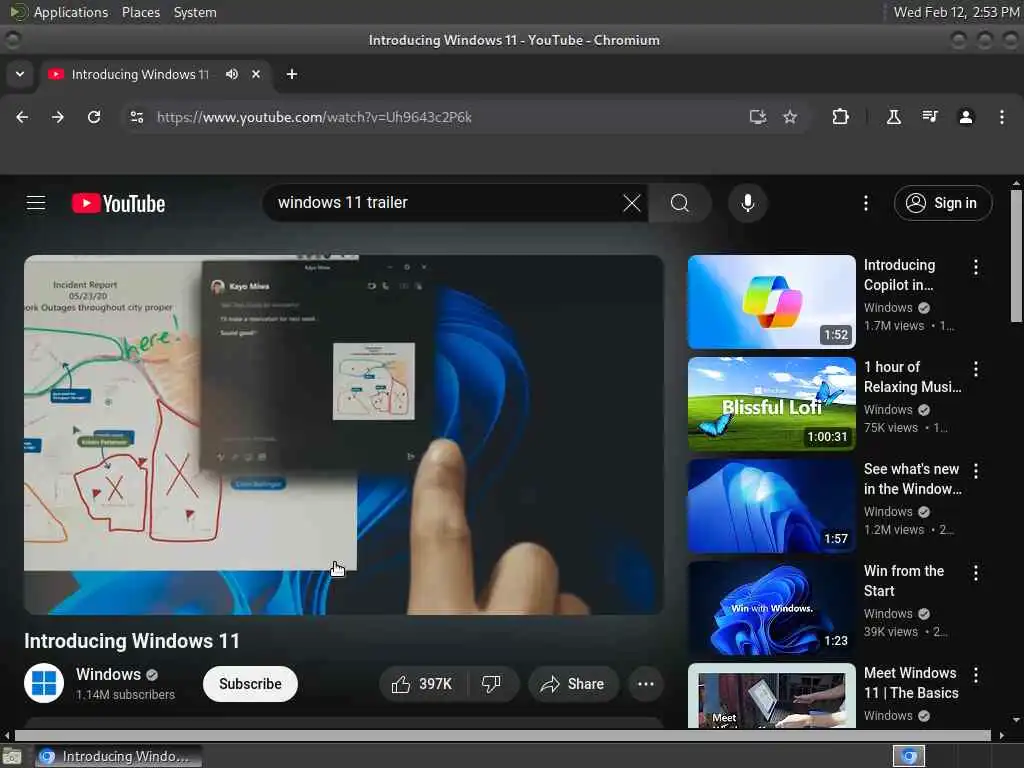Open the 1:57 Windows bloom thumbnail

click(x=771, y=505)
